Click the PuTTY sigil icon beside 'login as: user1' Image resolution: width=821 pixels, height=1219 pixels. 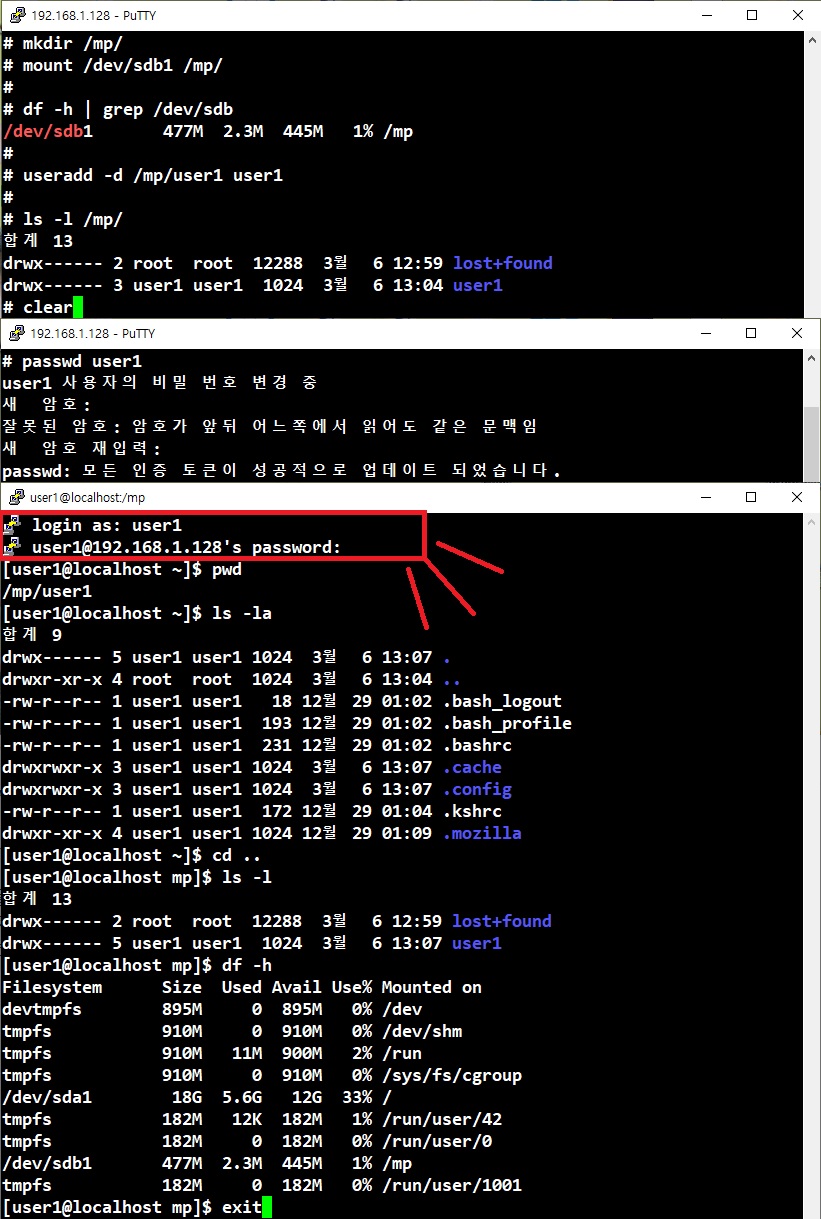[12, 524]
